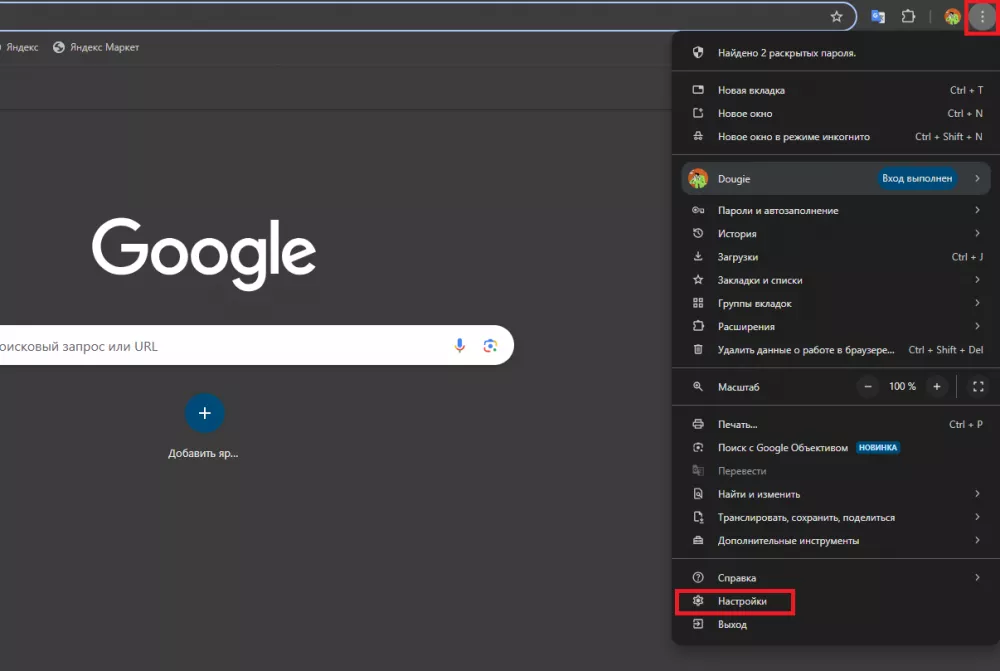The width and height of the screenshot is (1000, 671).
Task: Open Google Lens image search icon
Action: (x=490, y=346)
